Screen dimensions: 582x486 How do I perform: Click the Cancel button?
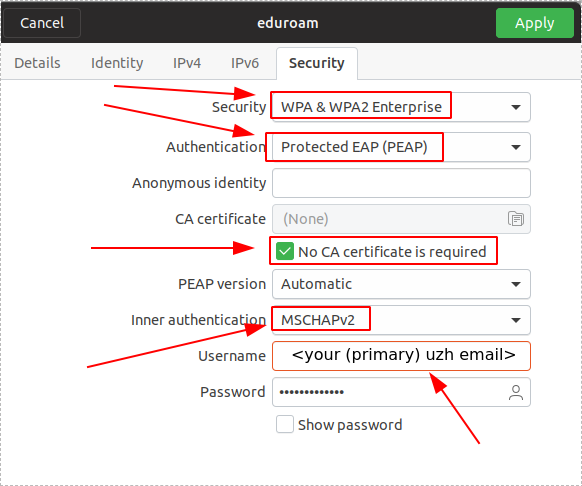tap(42, 23)
